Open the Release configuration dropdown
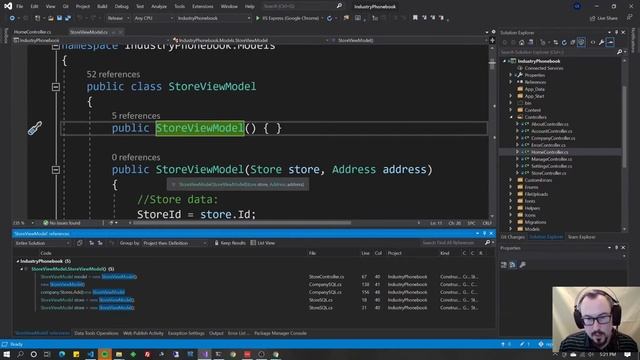The width and height of the screenshot is (640, 360). click(x=118, y=18)
